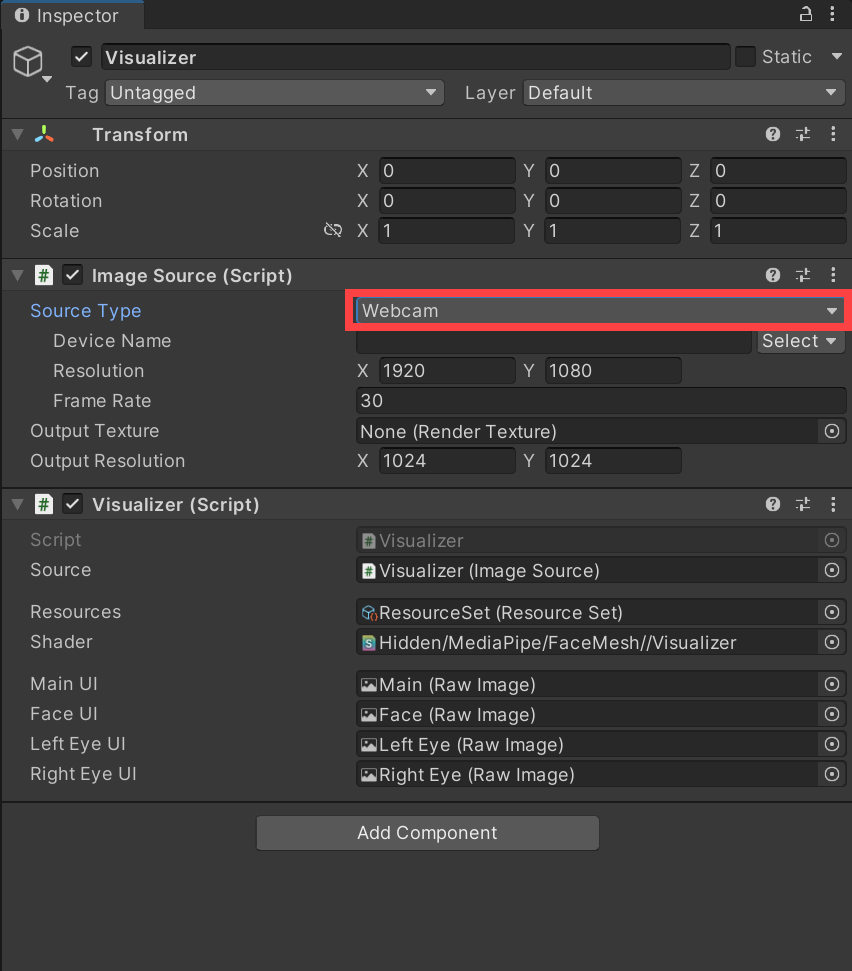Screen dimensions: 852x971
Task: Open Transform component context menu
Action: [833, 134]
